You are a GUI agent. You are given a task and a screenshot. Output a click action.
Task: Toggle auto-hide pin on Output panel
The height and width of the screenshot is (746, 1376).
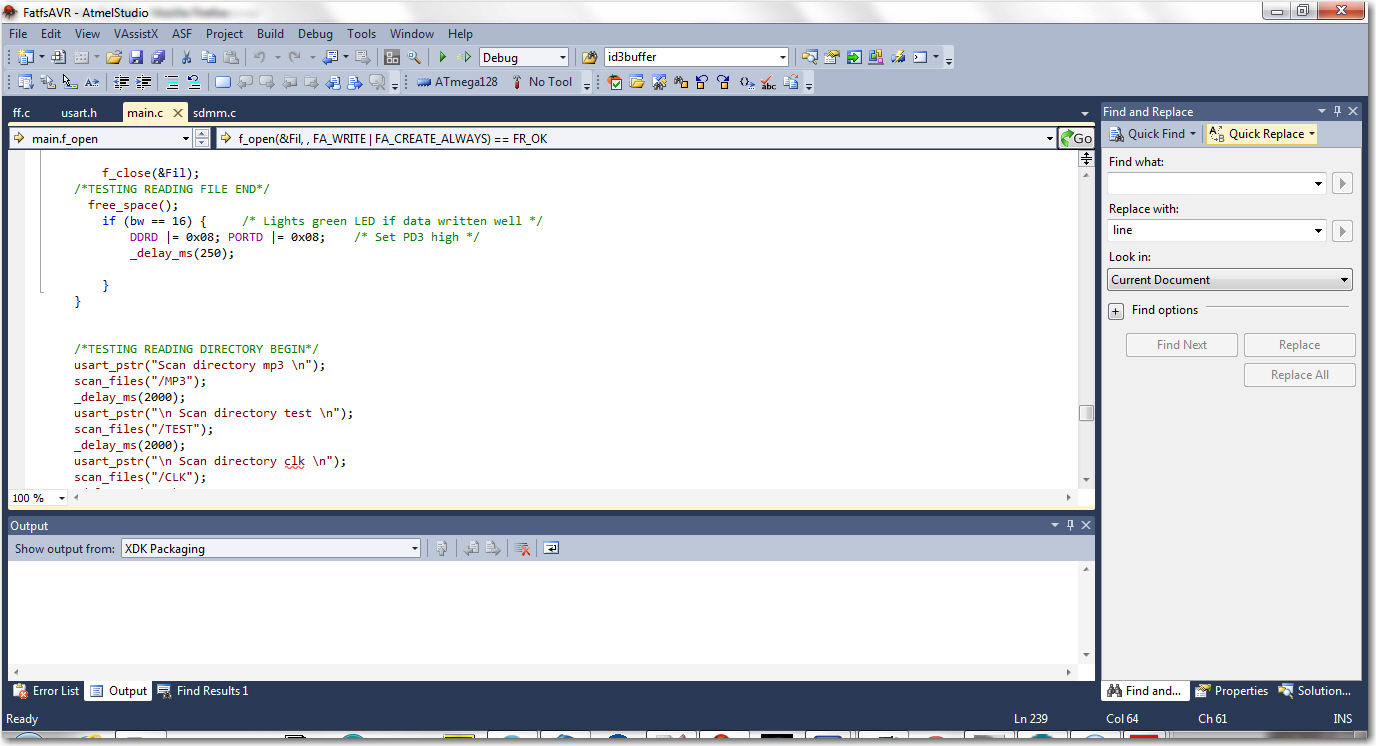(x=1070, y=525)
